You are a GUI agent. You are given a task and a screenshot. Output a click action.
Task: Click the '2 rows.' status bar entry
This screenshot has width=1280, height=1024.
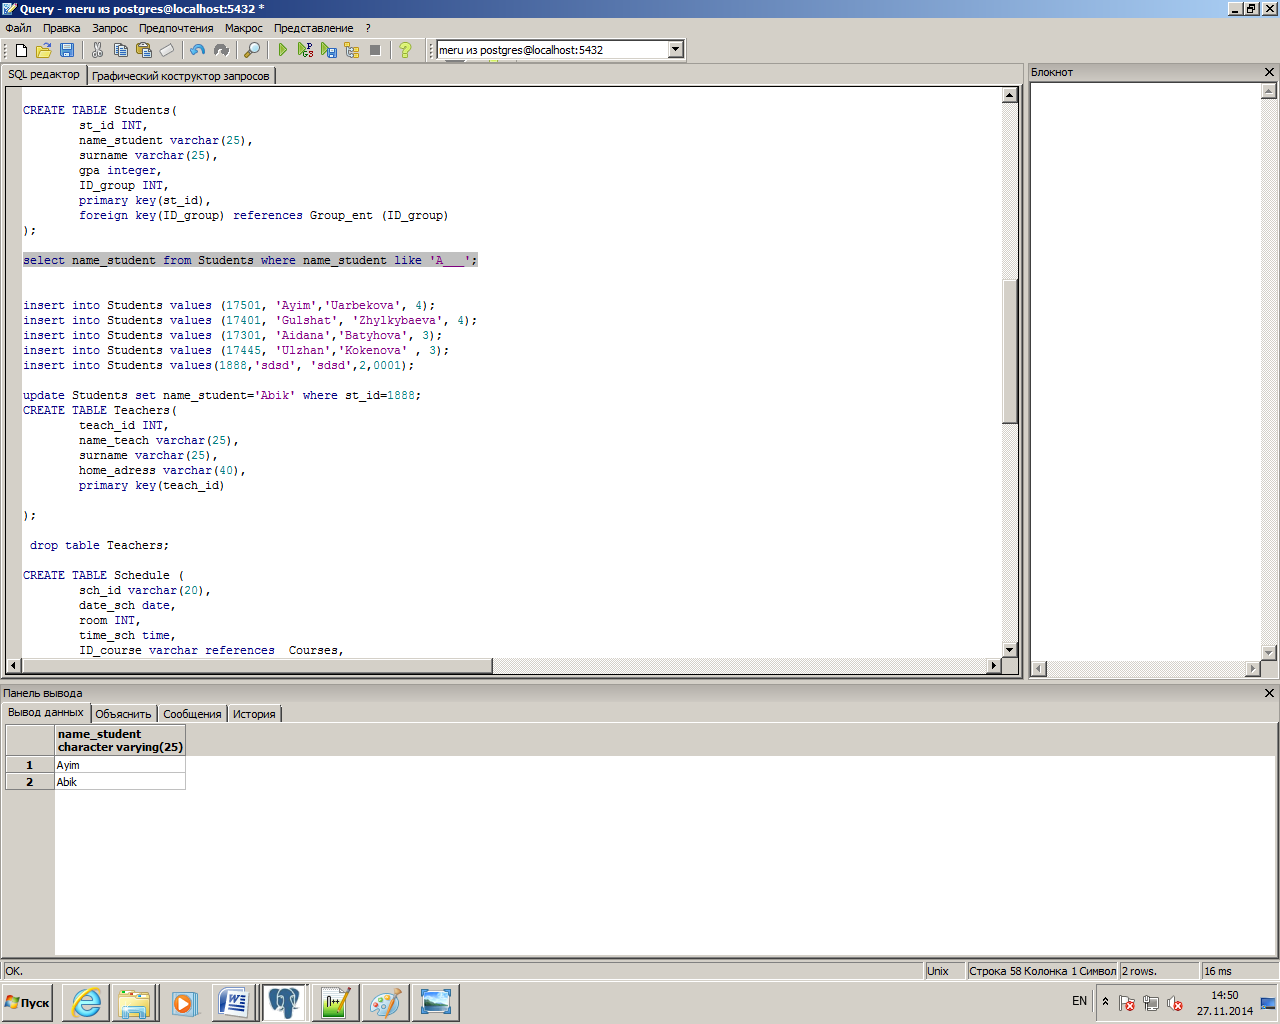tap(1159, 971)
